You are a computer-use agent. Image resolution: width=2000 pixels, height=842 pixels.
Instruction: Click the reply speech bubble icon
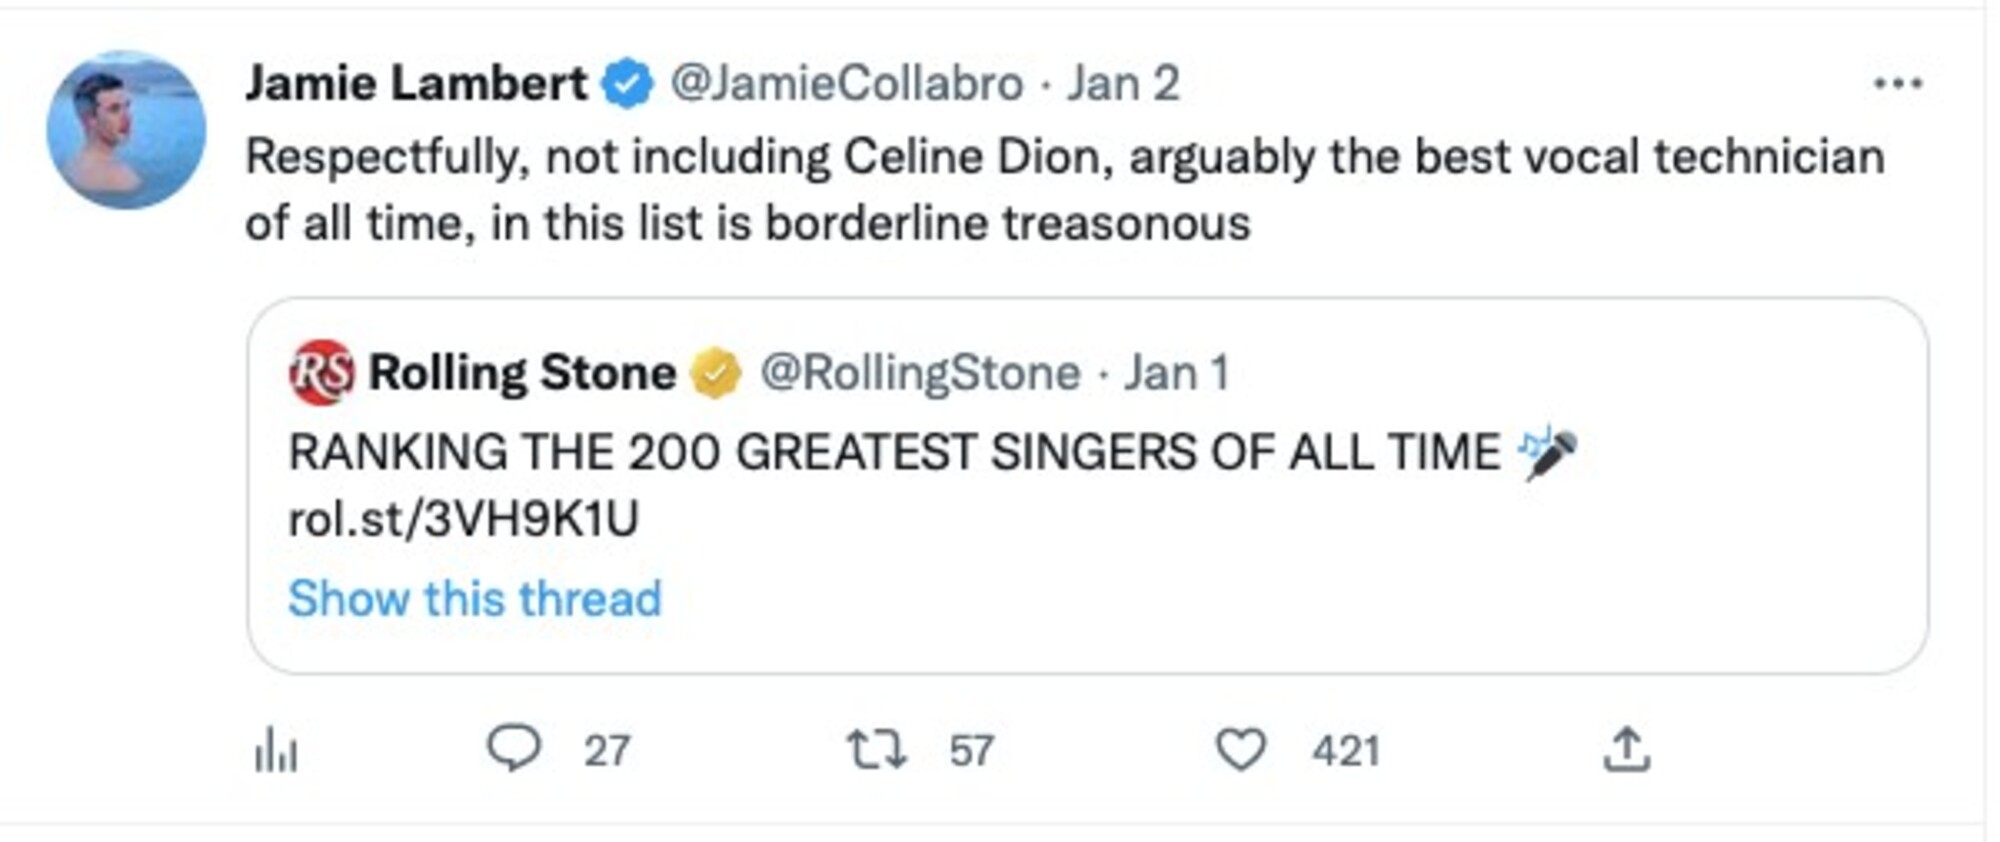tap(514, 748)
